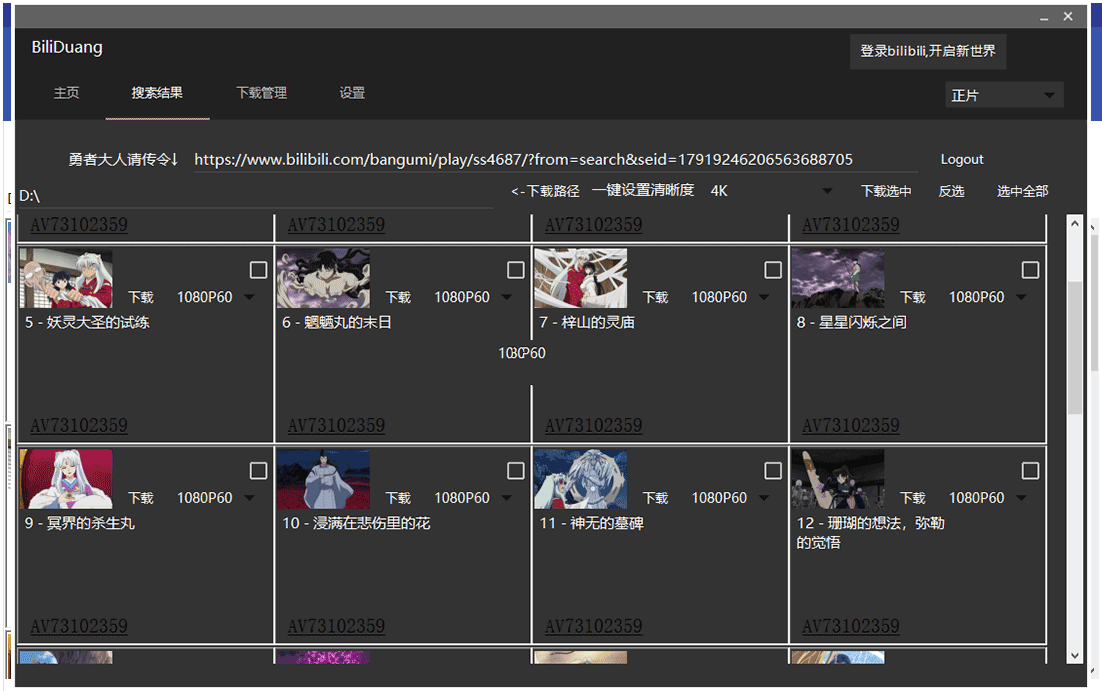Screen dimensions: 1102x691
Task: Tick the checkbox for episode 7 梓山的灵庙
Action: pos(773,270)
